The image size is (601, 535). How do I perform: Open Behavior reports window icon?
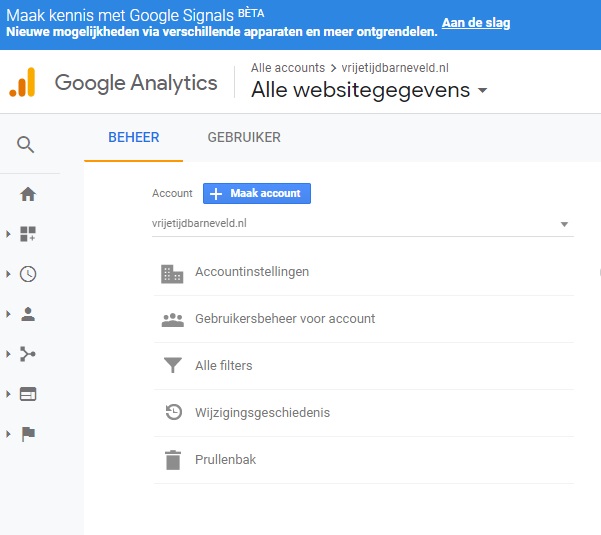click(x=28, y=394)
